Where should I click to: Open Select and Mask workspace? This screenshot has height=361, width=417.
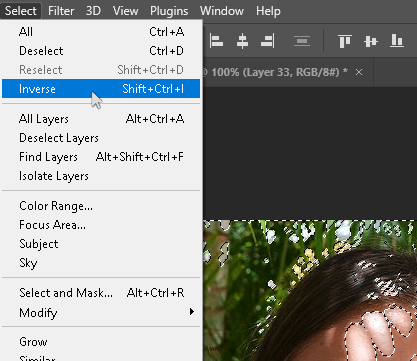click(x=101, y=293)
